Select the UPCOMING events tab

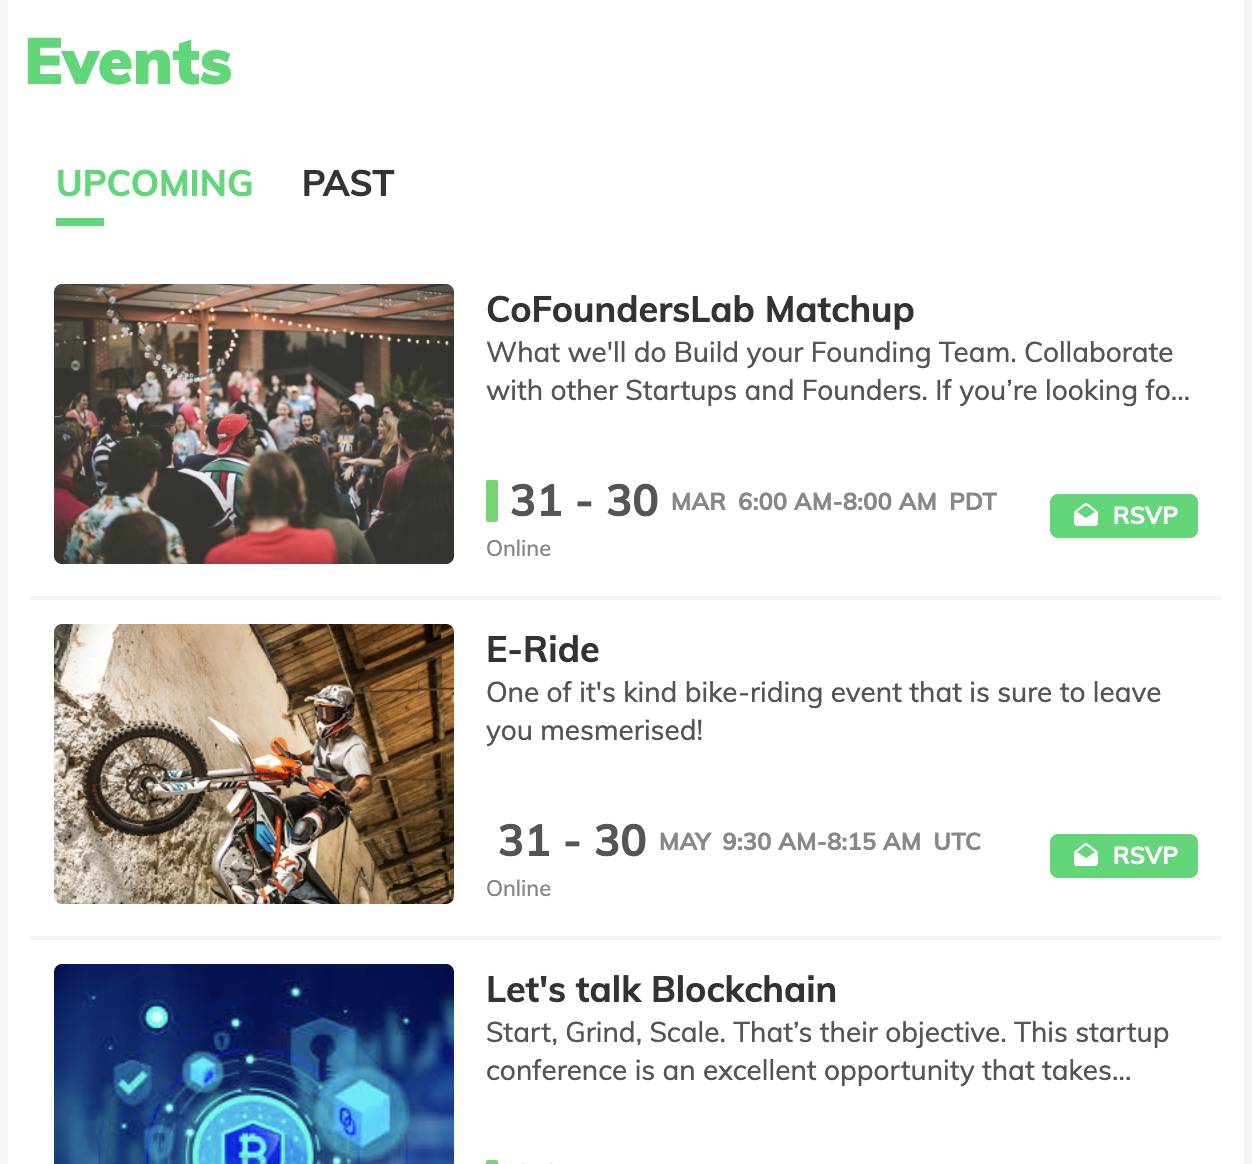coord(155,184)
